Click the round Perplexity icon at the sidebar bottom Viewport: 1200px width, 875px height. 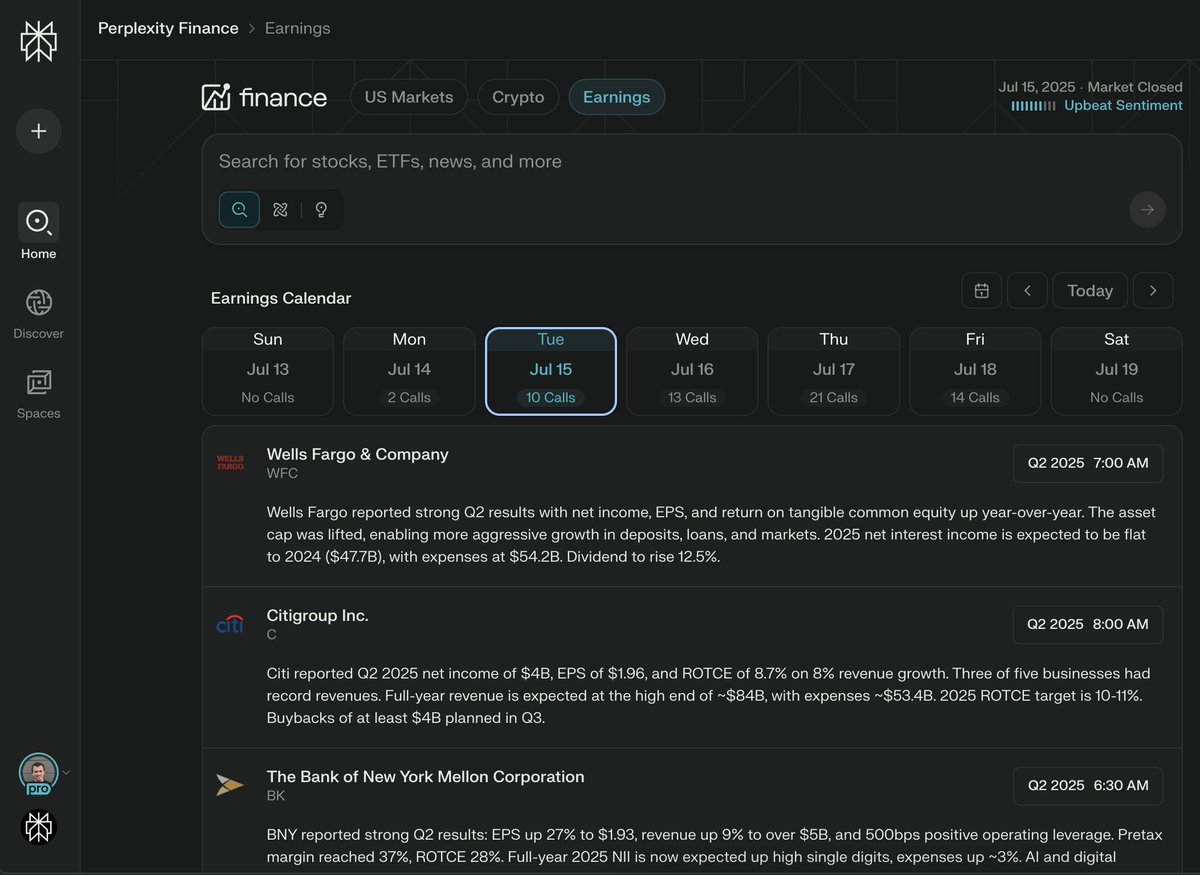[x=38, y=827]
